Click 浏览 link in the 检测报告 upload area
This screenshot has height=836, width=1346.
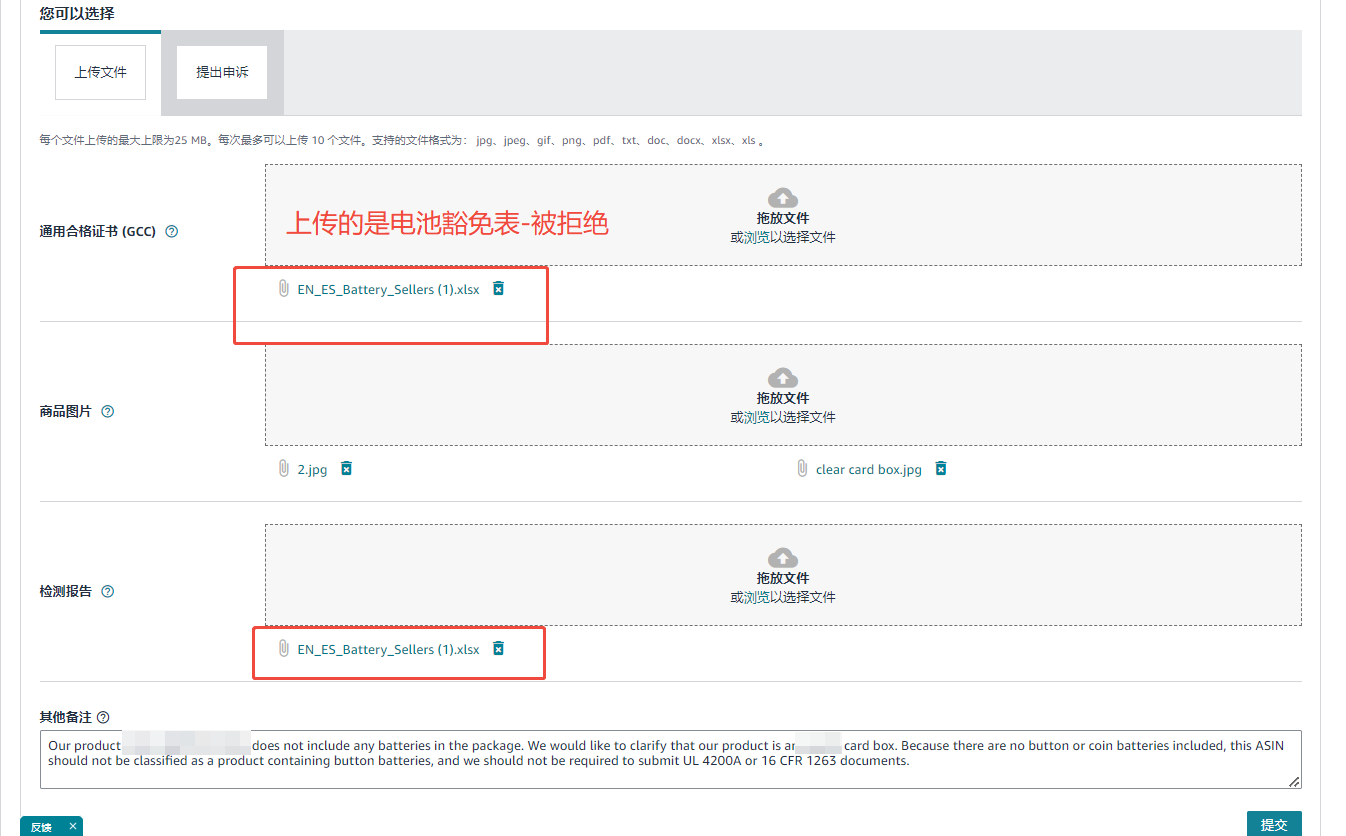click(x=756, y=597)
